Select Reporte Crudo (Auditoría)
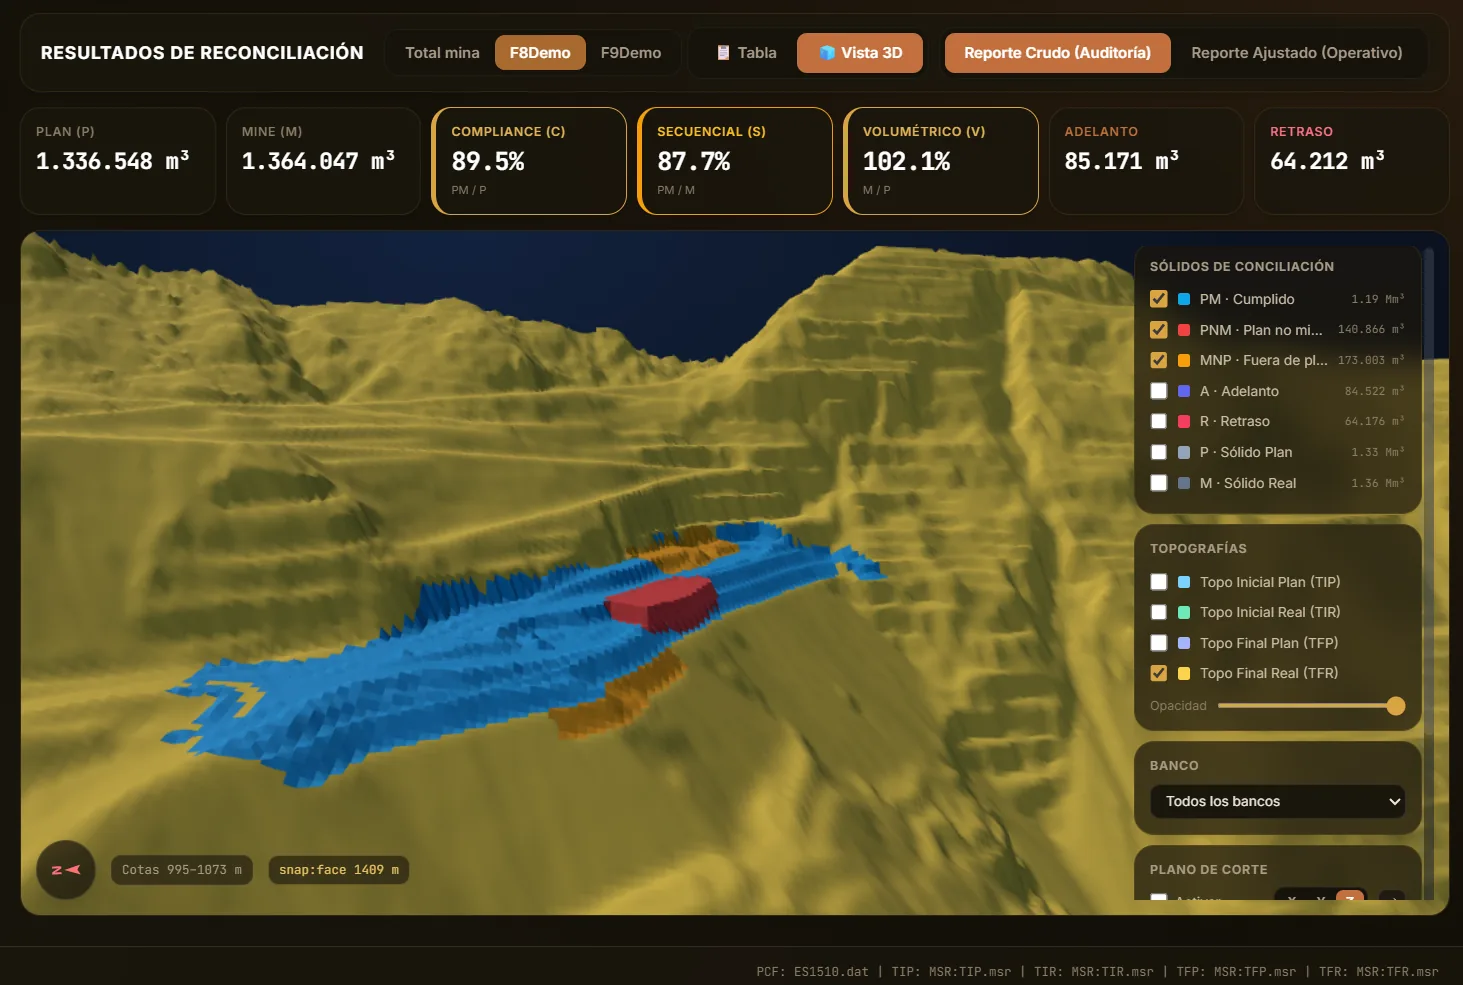 pyautogui.click(x=1057, y=53)
